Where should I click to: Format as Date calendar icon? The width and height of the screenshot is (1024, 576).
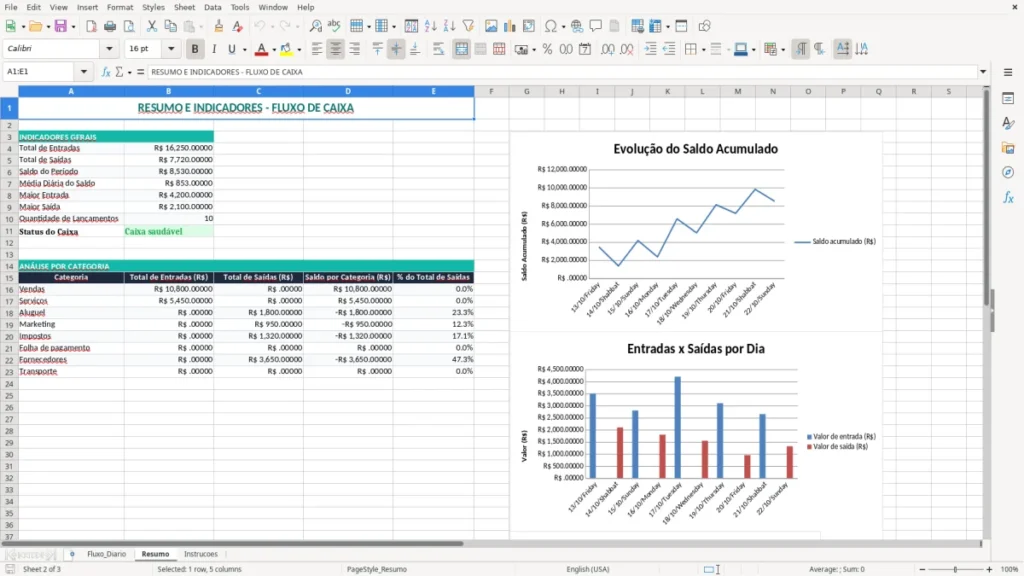(585, 49)
